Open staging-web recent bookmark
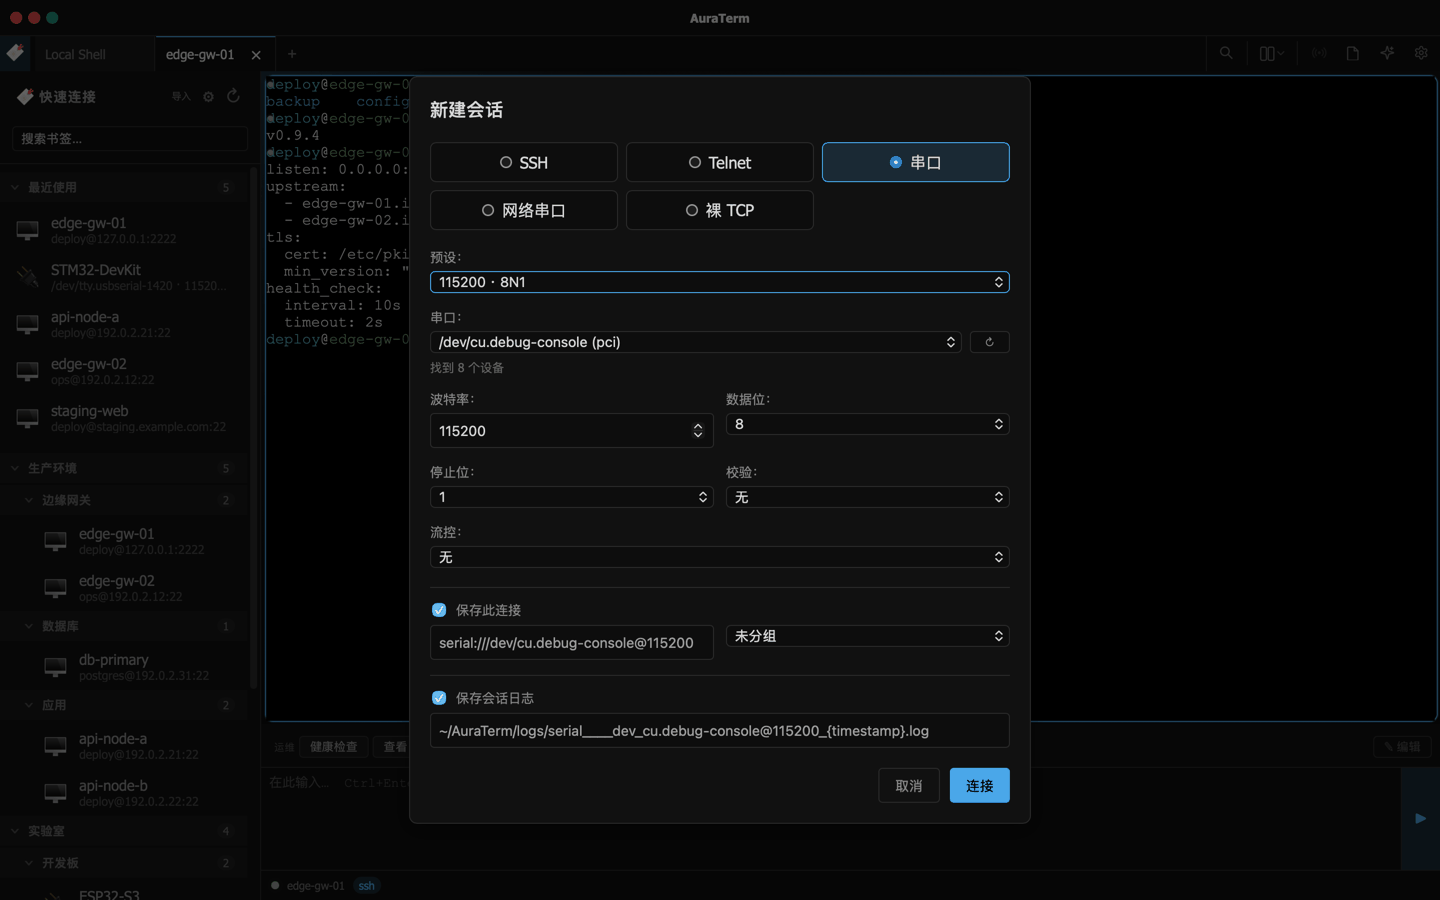The width and height of the screenshot is (1440, 900). tap(125, 418)
